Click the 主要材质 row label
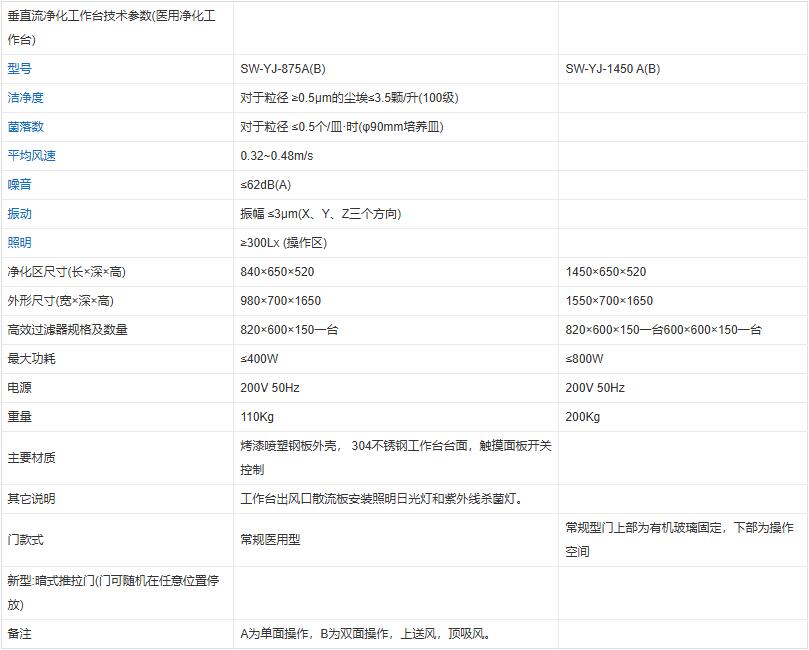This screenshot has width=809, height=650. pyautogui.click(x=32, y=458)
